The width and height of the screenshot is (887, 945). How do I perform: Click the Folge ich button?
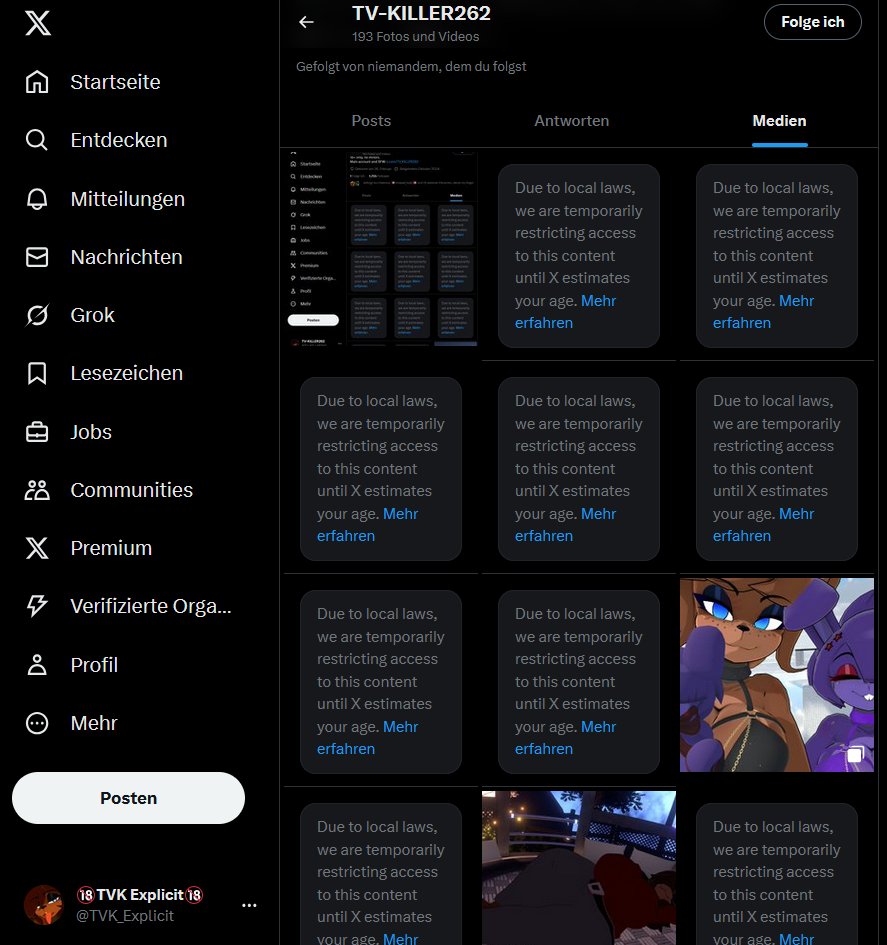point(812,22)
